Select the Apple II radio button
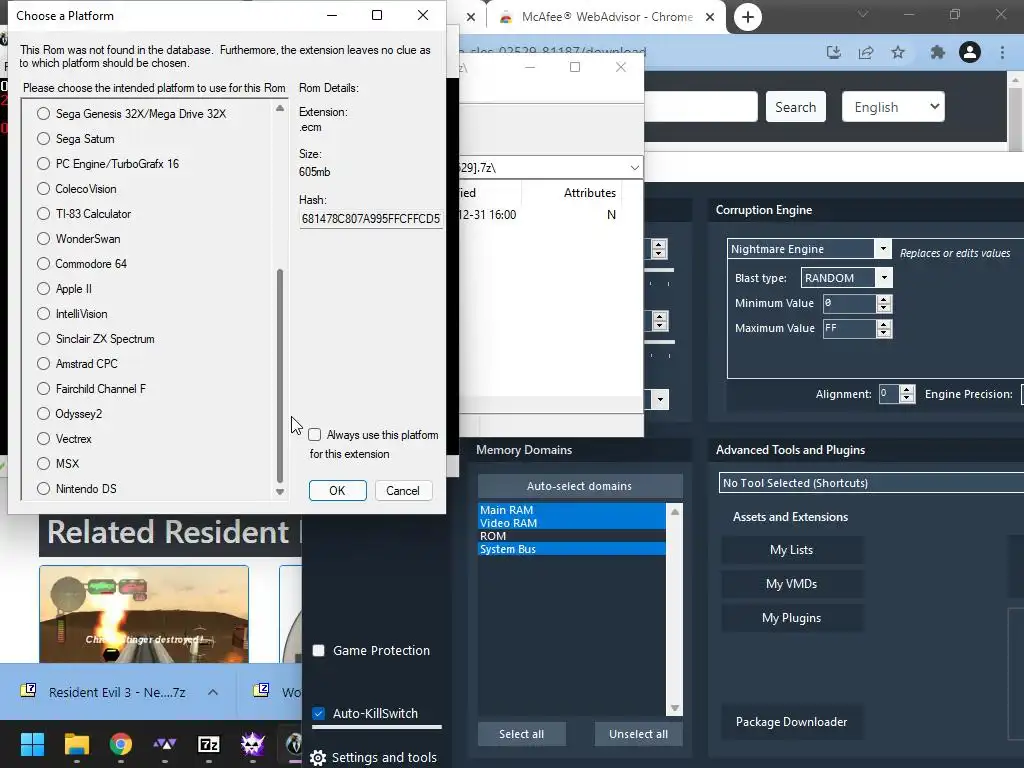 44,289
